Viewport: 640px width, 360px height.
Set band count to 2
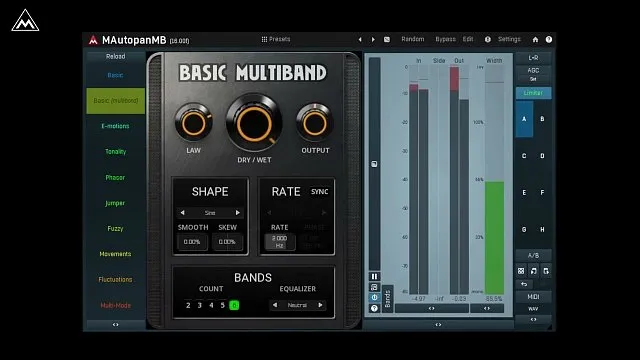(x=188, y=305)
